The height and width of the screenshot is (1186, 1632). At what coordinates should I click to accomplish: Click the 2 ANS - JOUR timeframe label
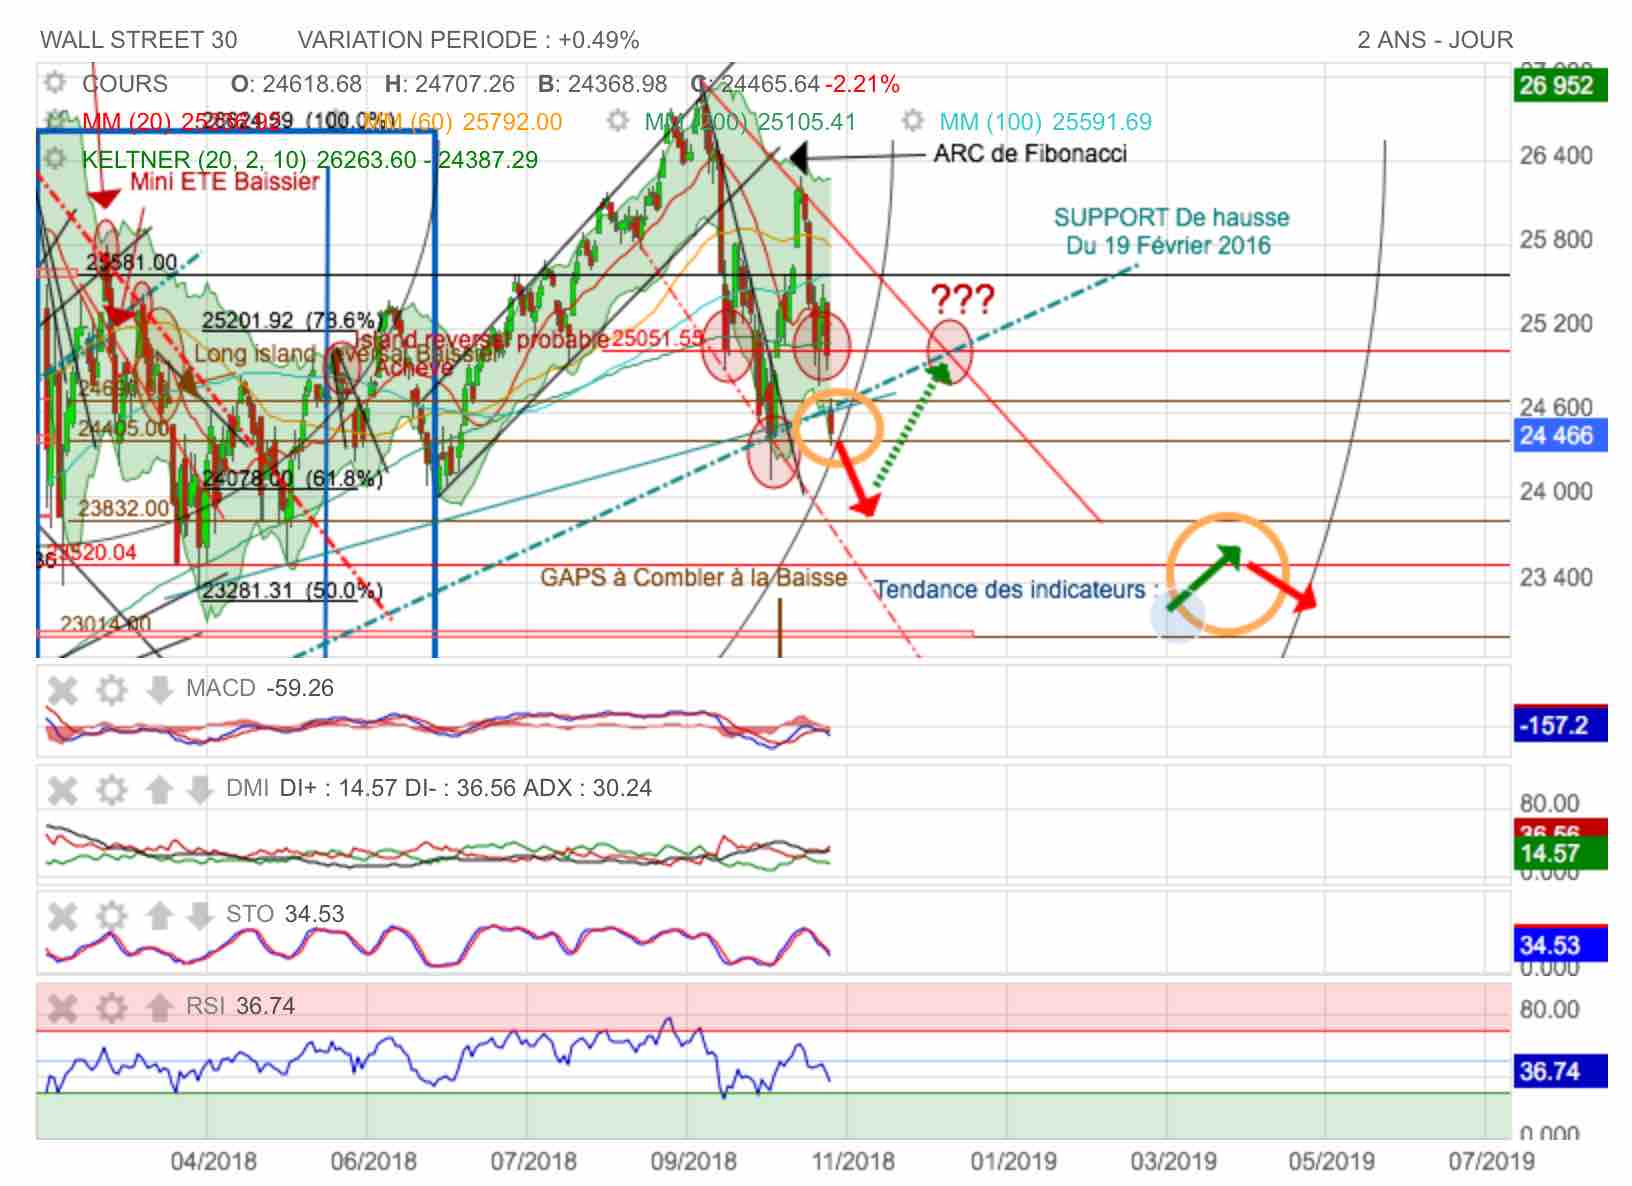click(1435, 40)
